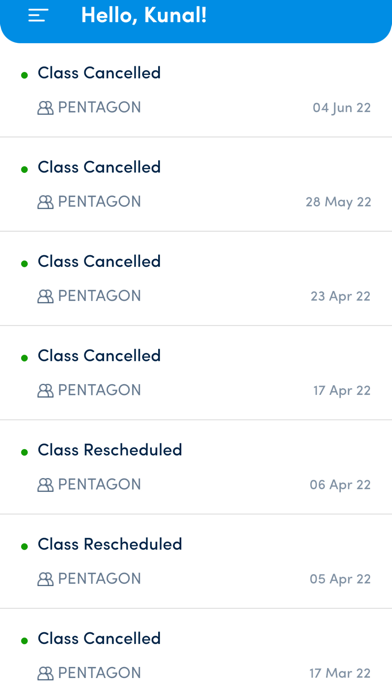
Task: Click green dot beside 06 Apr Class Rescheduled
Action: (24, 452)
